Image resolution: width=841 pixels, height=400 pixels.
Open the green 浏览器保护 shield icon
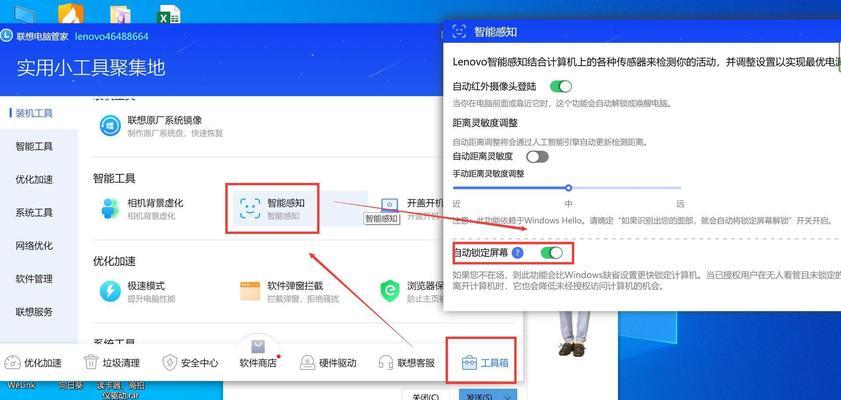tap(390, 291)
